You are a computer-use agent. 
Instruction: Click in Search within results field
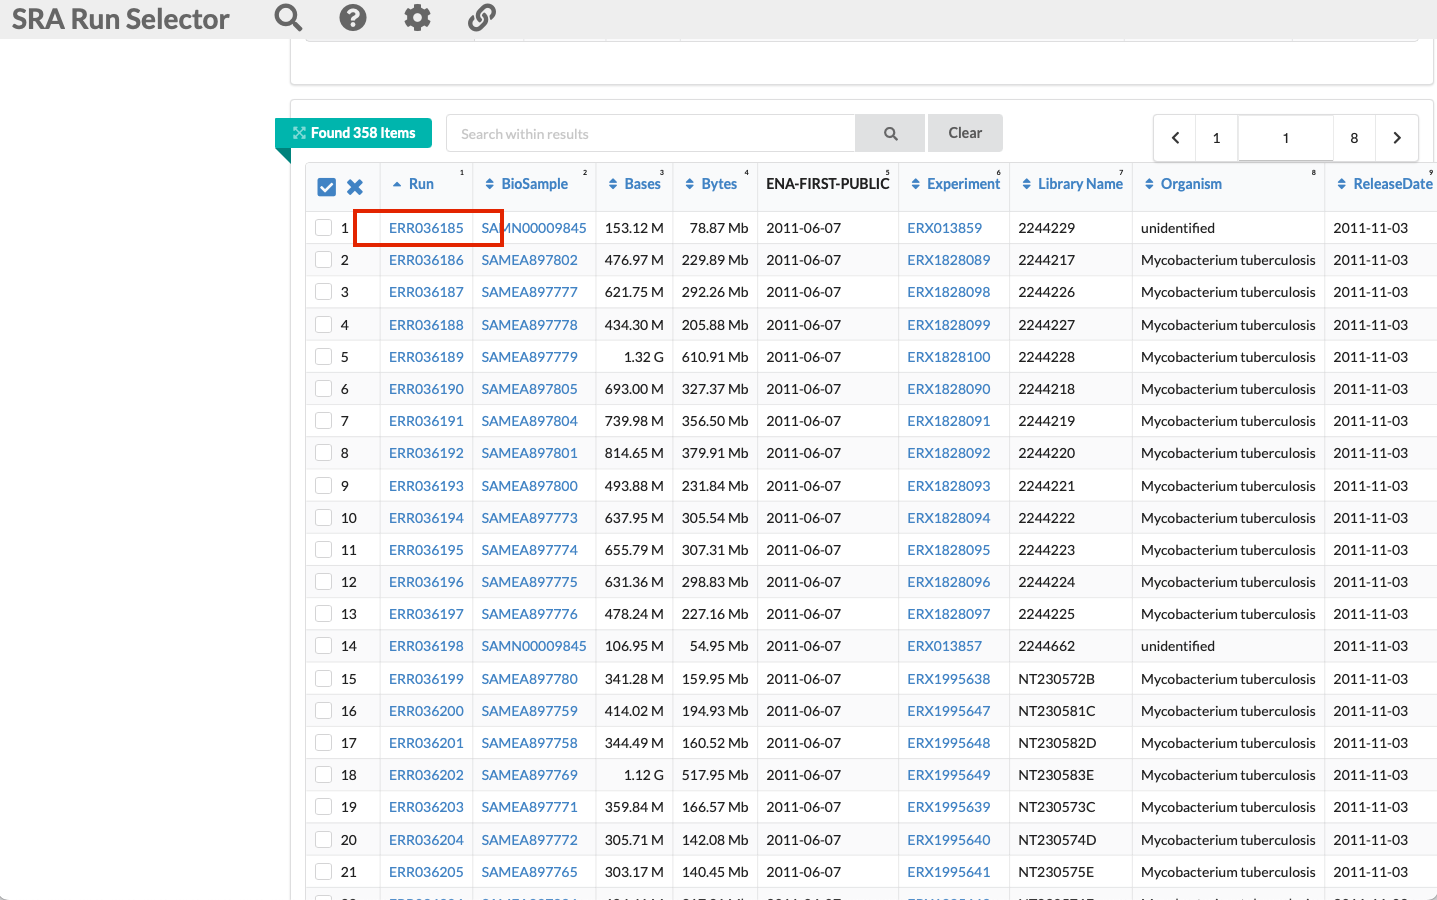(x=650, y=134)
